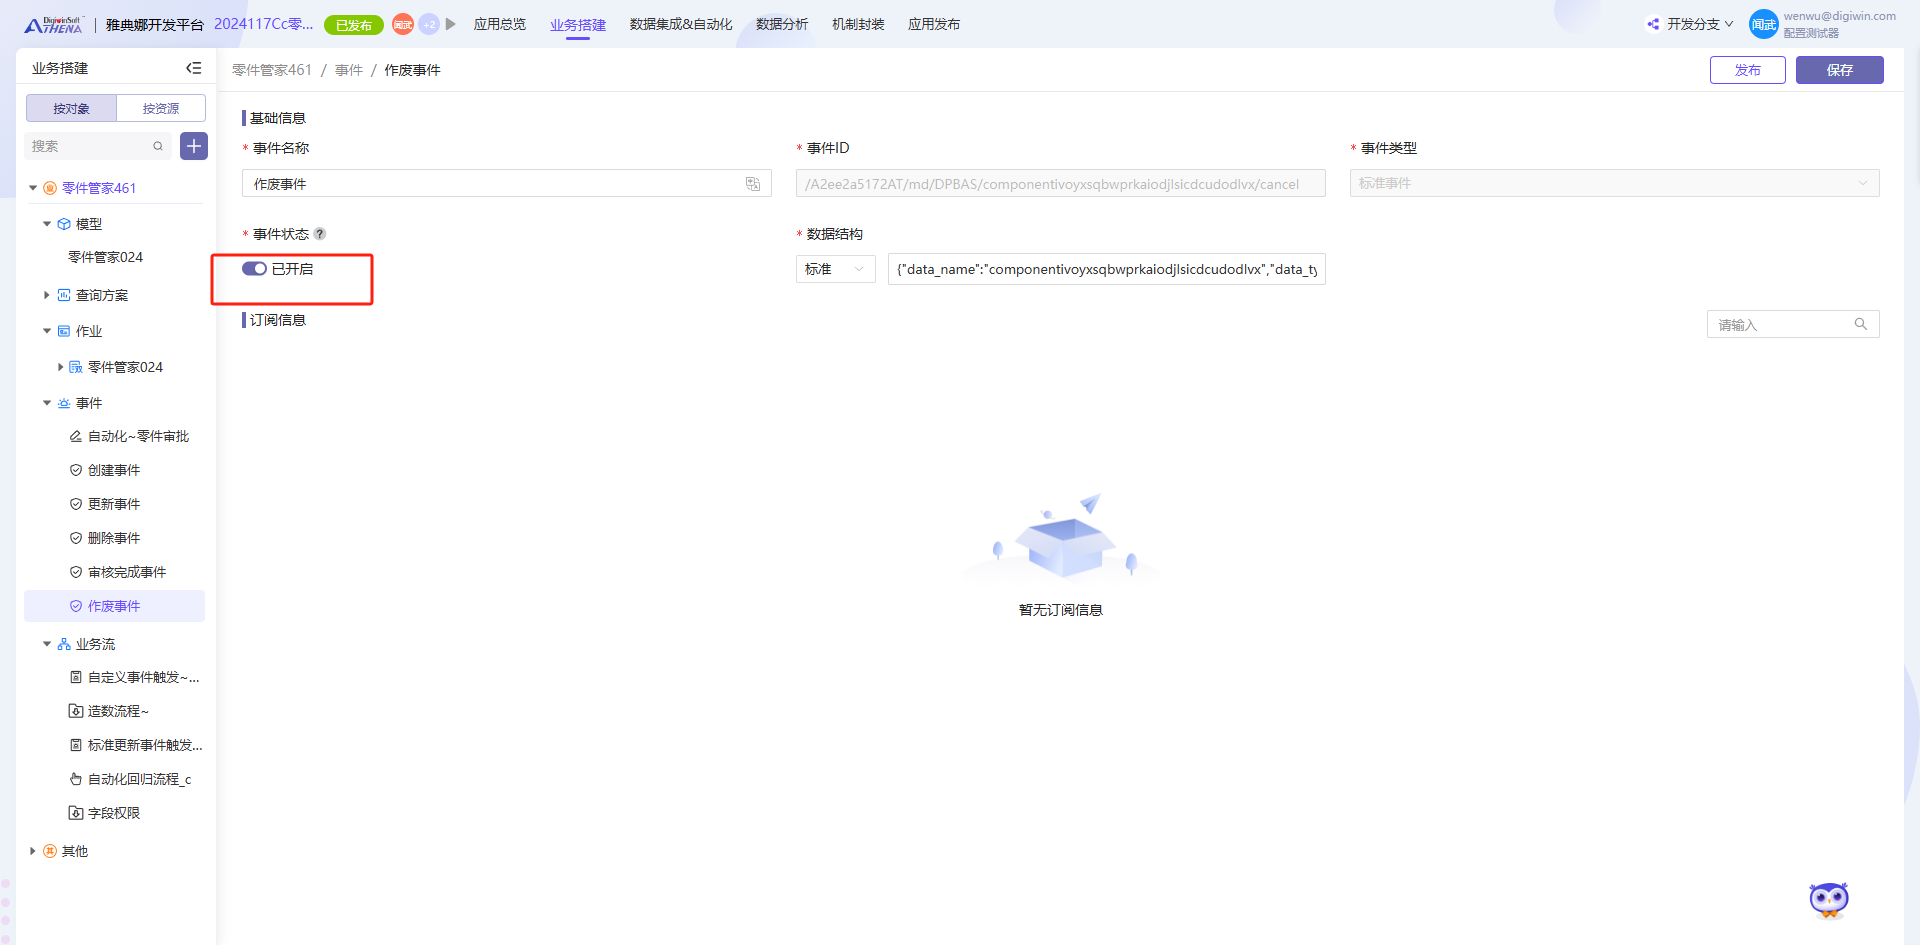Collapse the 事件 tree node
The image size is (1920, 945).
(x=47, y=403)
